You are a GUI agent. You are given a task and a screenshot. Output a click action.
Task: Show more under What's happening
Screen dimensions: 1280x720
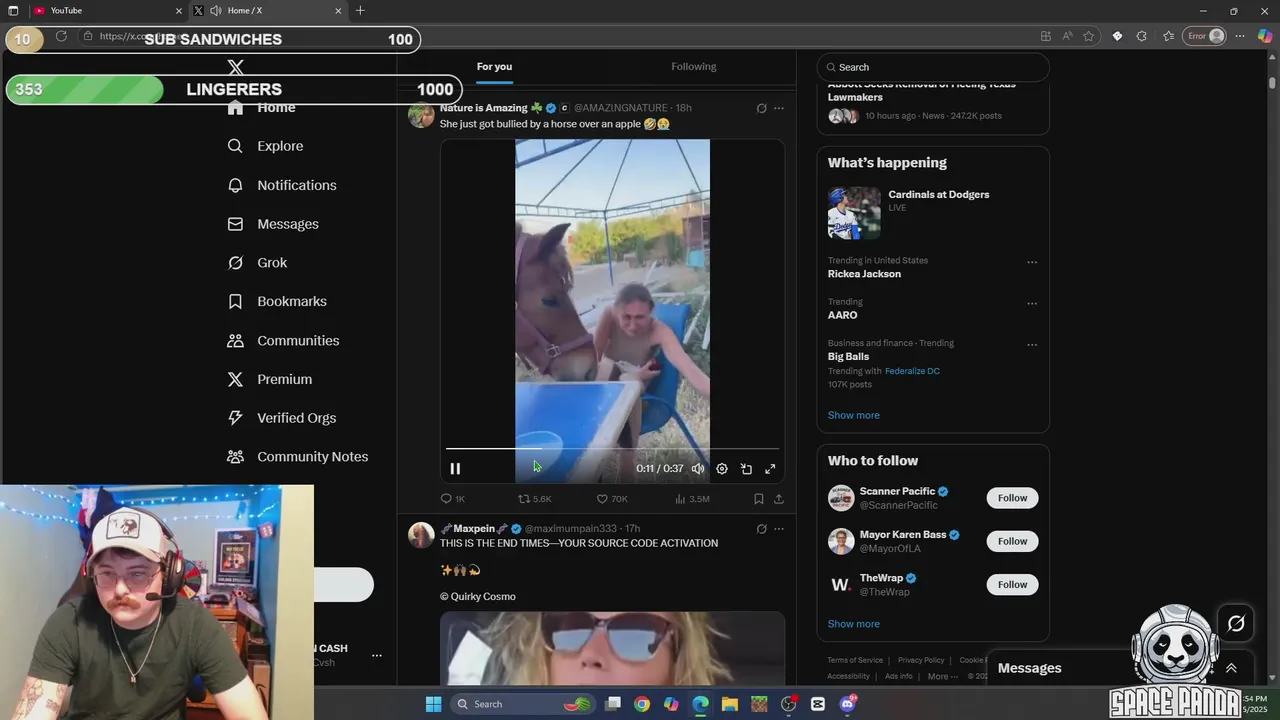pos(854,415)
